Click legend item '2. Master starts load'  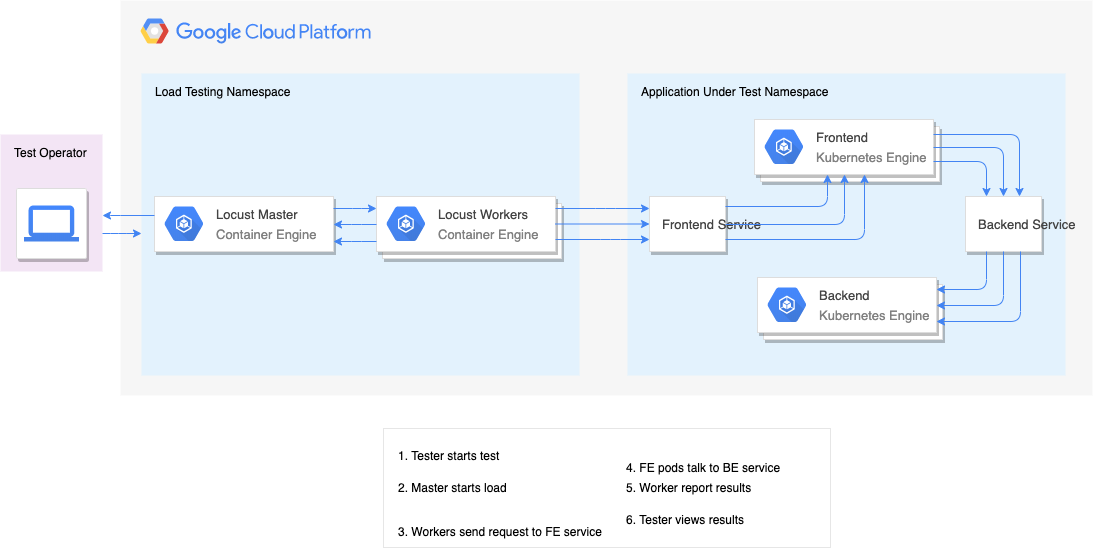pos(452,488)
